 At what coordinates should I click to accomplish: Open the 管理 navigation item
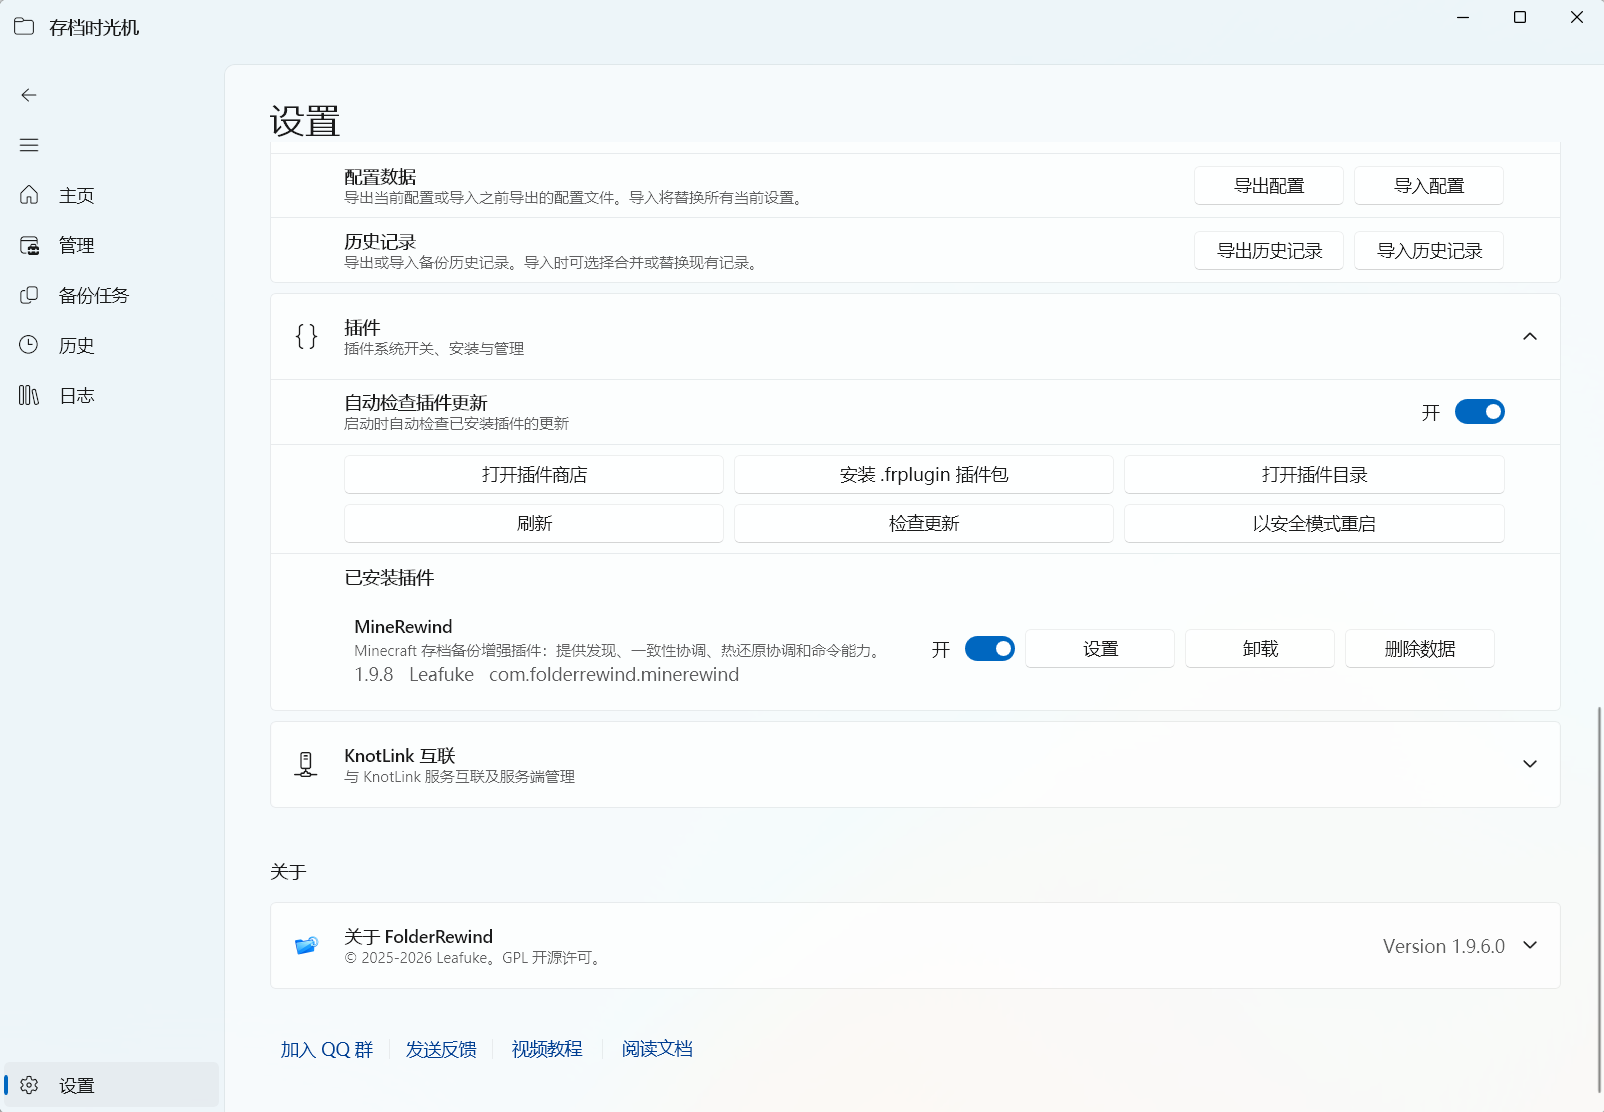coord(111,245)
